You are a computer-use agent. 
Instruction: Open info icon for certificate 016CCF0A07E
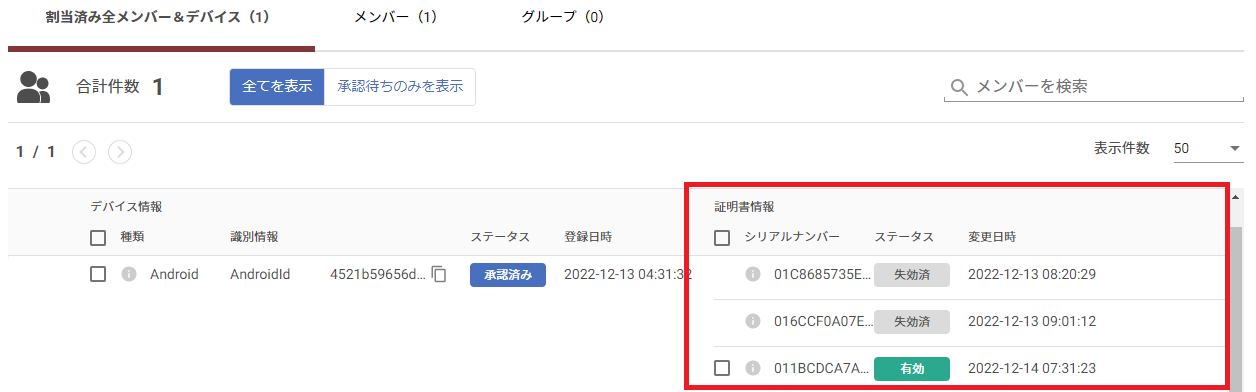pyautogui.click(x=753, y=321)
